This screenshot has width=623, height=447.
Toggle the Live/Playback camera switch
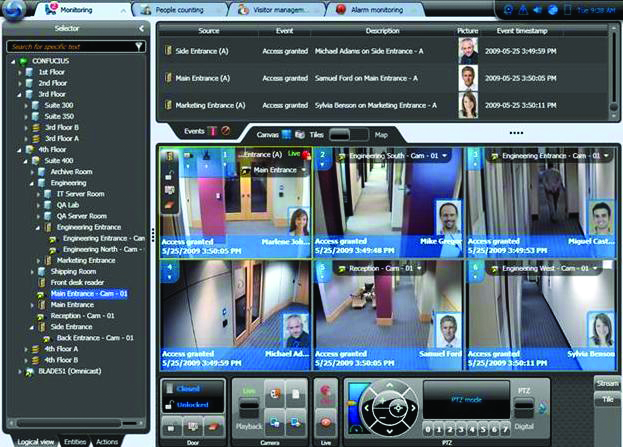coord(246,404)
